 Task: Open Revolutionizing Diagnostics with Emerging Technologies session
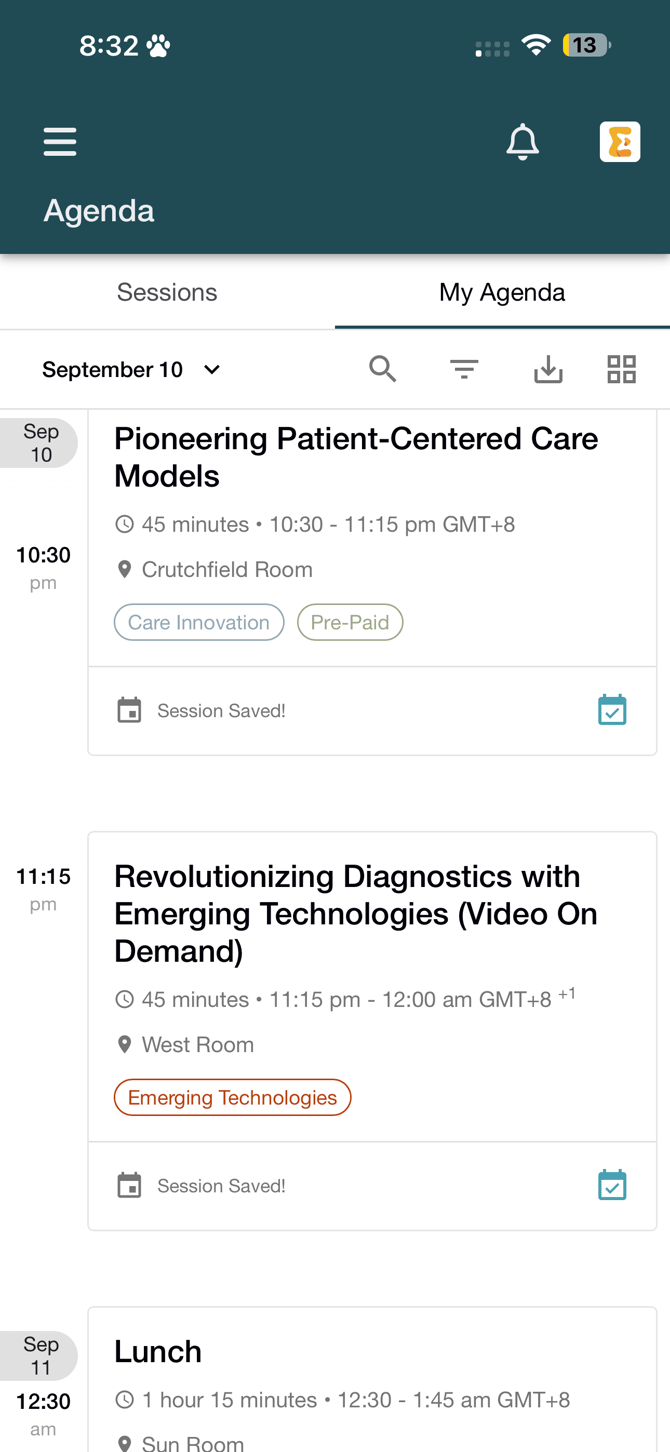point(356,913)
